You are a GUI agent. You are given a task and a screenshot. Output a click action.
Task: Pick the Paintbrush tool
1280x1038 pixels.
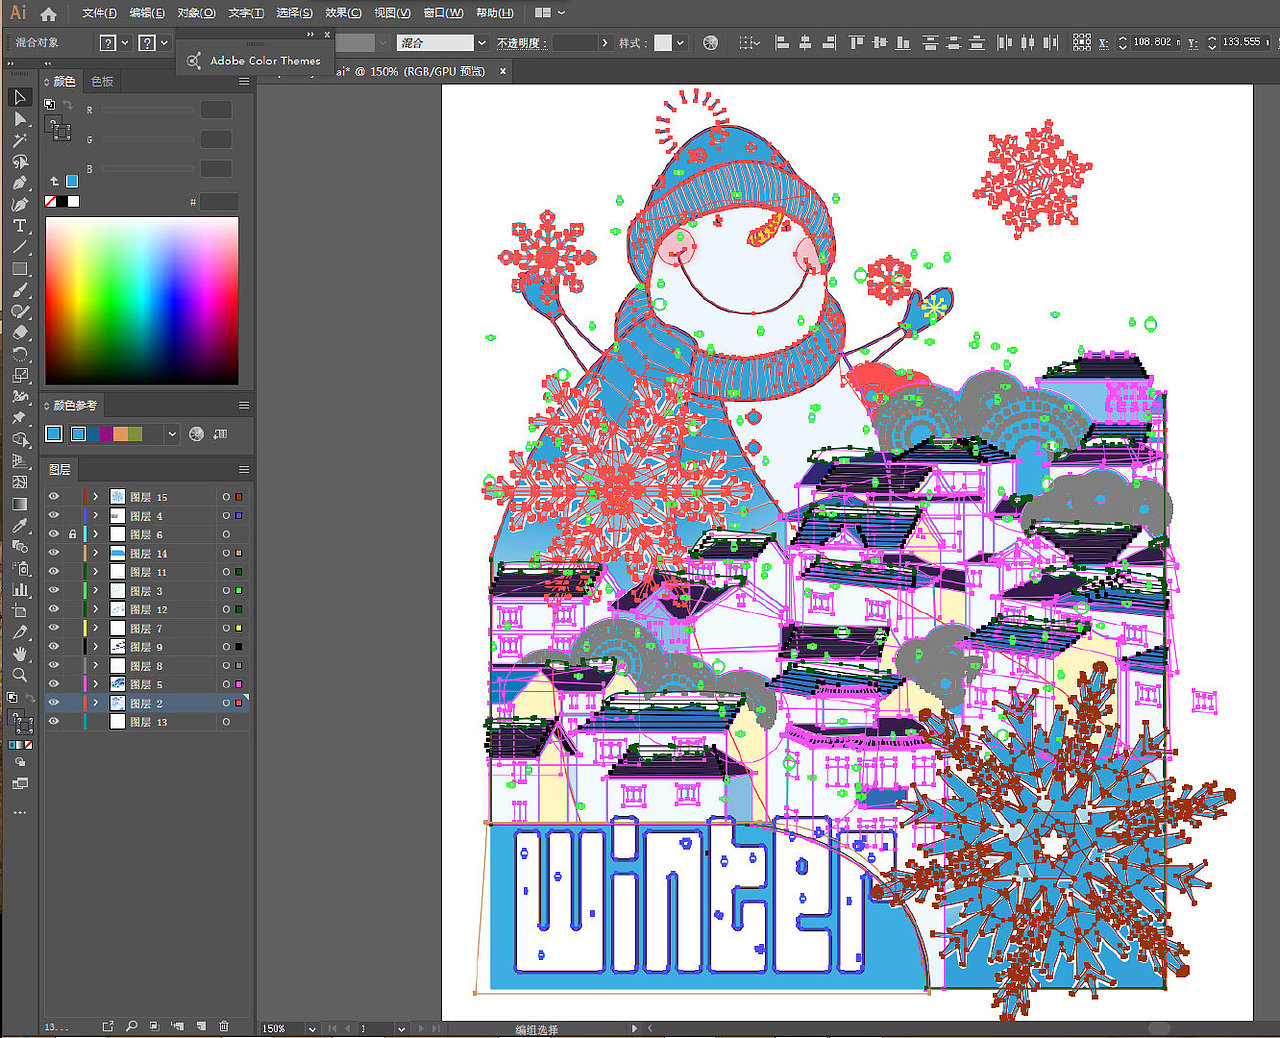[20, 290]
